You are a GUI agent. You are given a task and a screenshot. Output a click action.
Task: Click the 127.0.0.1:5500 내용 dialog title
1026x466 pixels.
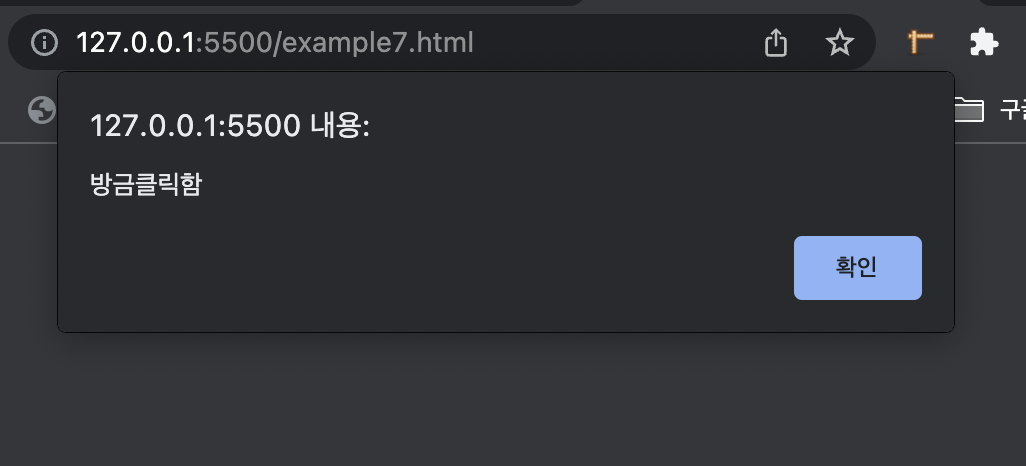230,126
